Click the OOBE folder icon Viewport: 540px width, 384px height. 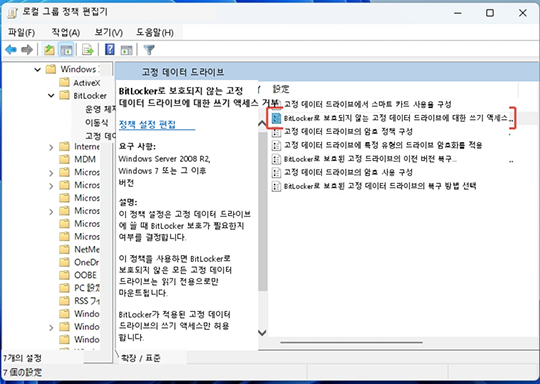click(64, 275)
